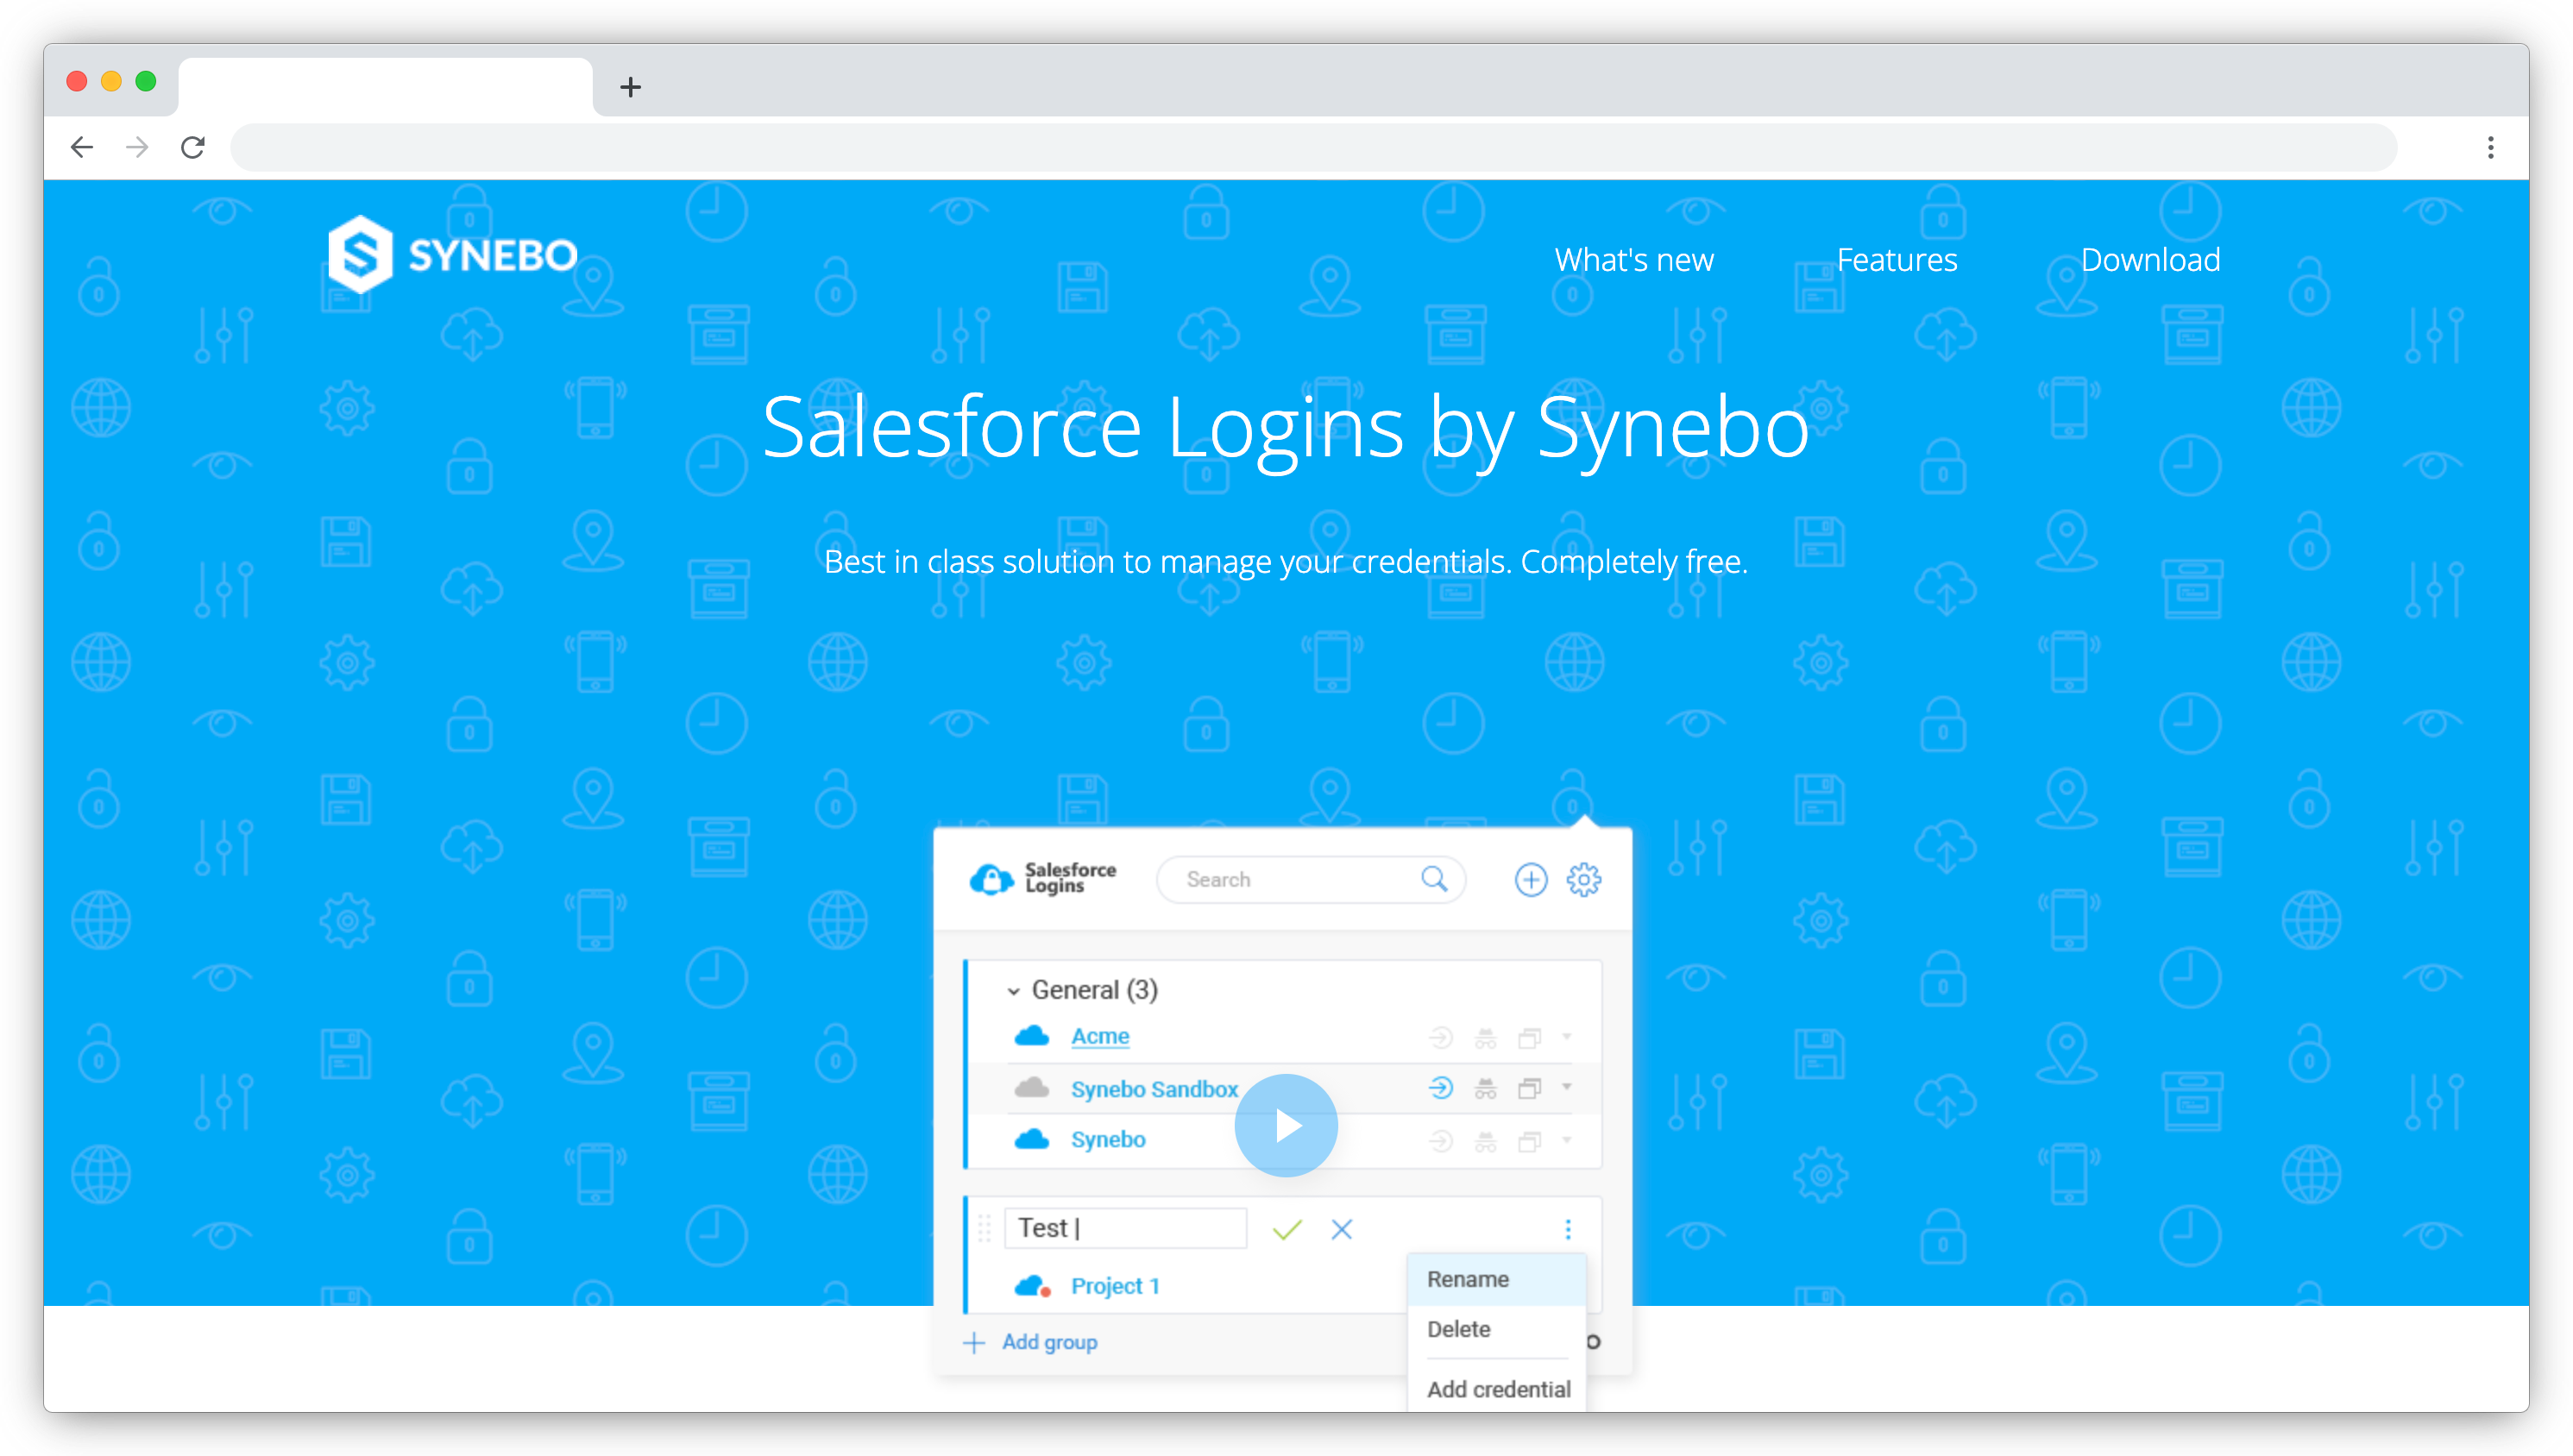Confirm the group rename with the green checkmark
The width and height of the screenshot is (2573, 1456).
(x=1287, y=1228)
